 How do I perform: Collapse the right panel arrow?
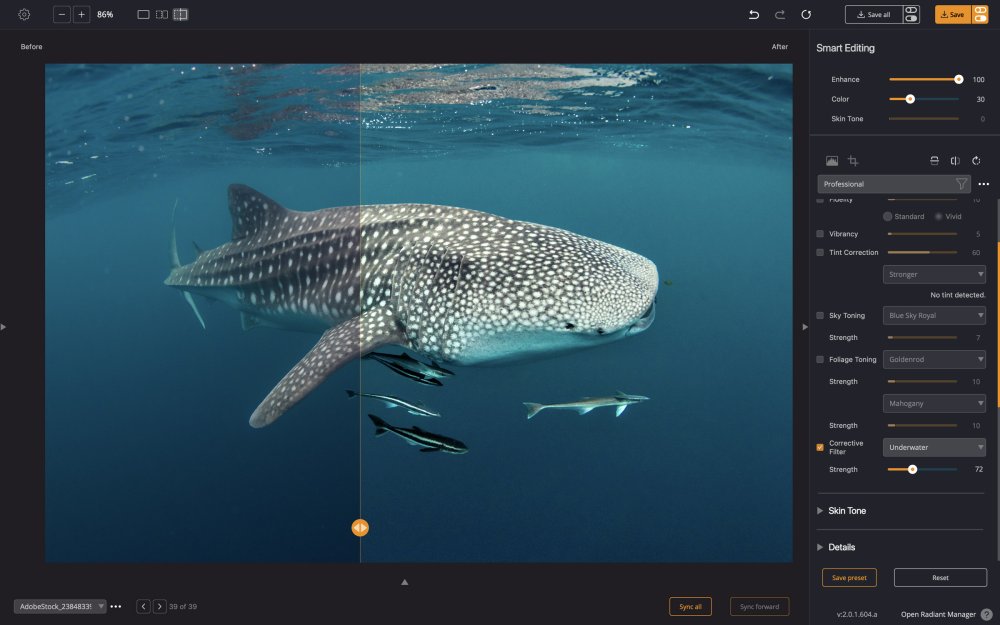tap(805, 327)
